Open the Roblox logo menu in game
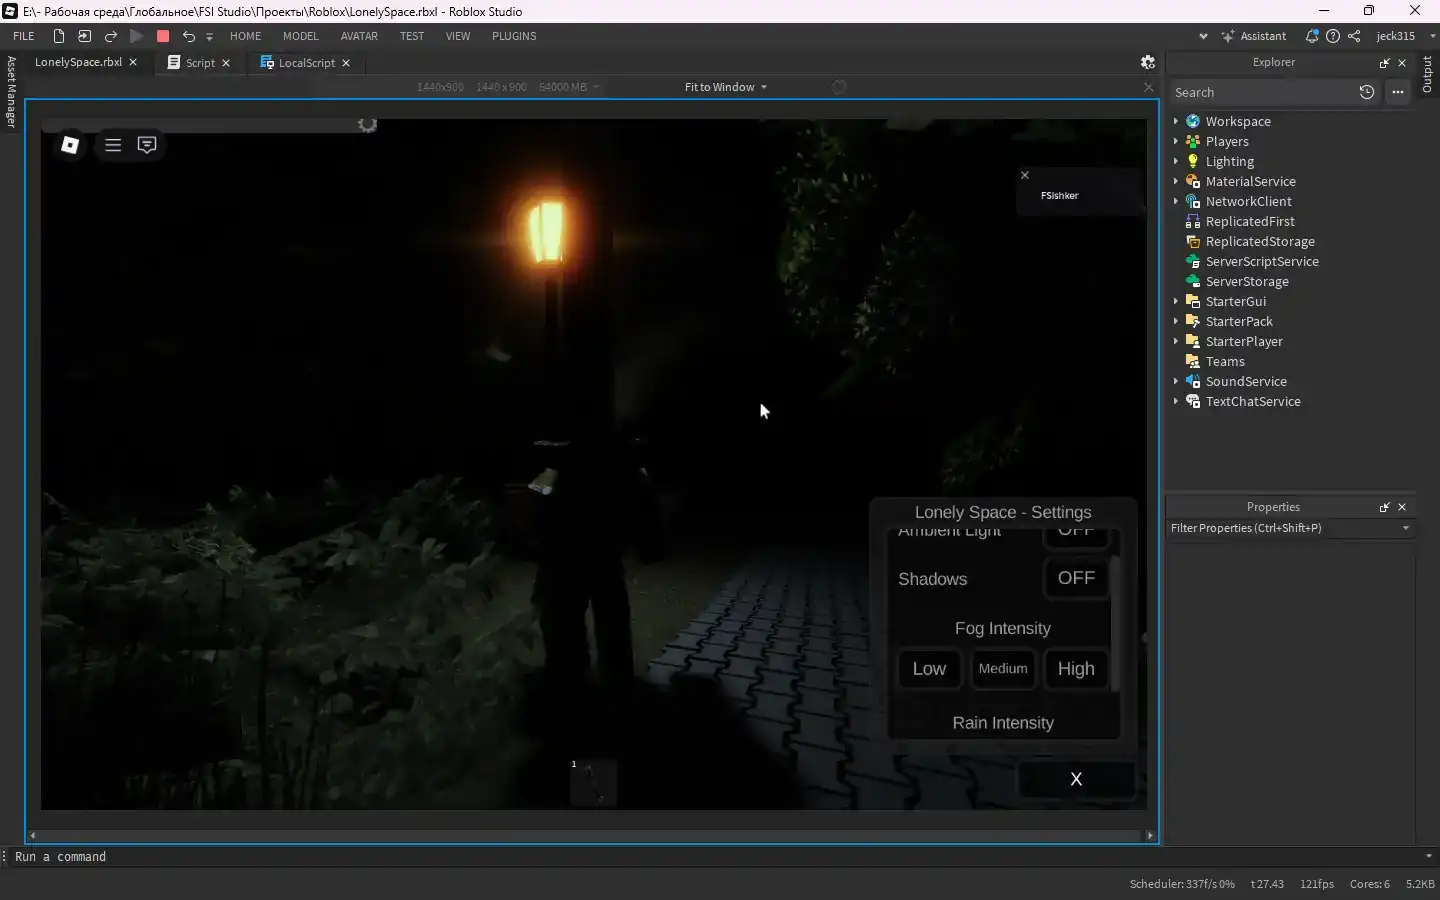Screen dimensions: 1440x900 70,145
